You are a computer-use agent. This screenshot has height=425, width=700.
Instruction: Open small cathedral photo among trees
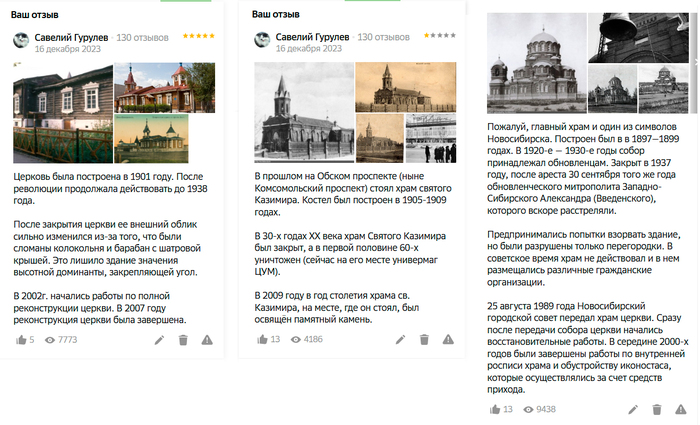pyautogui.click(x=612, y=89)
